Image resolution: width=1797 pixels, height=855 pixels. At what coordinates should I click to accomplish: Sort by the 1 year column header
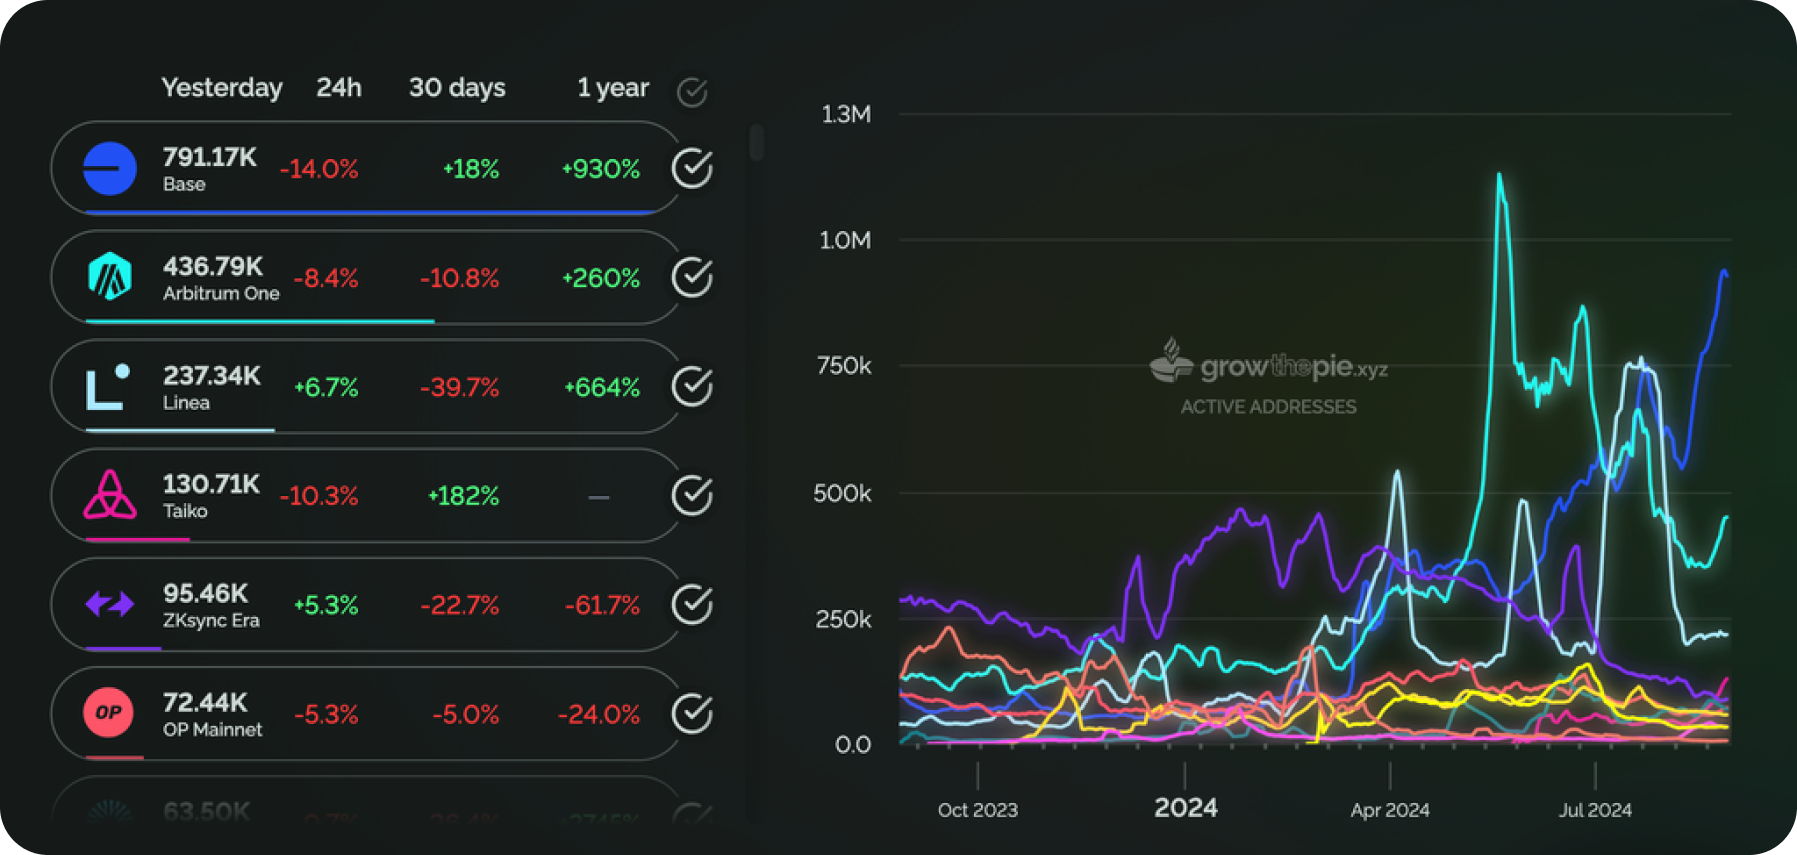(613, 88)
